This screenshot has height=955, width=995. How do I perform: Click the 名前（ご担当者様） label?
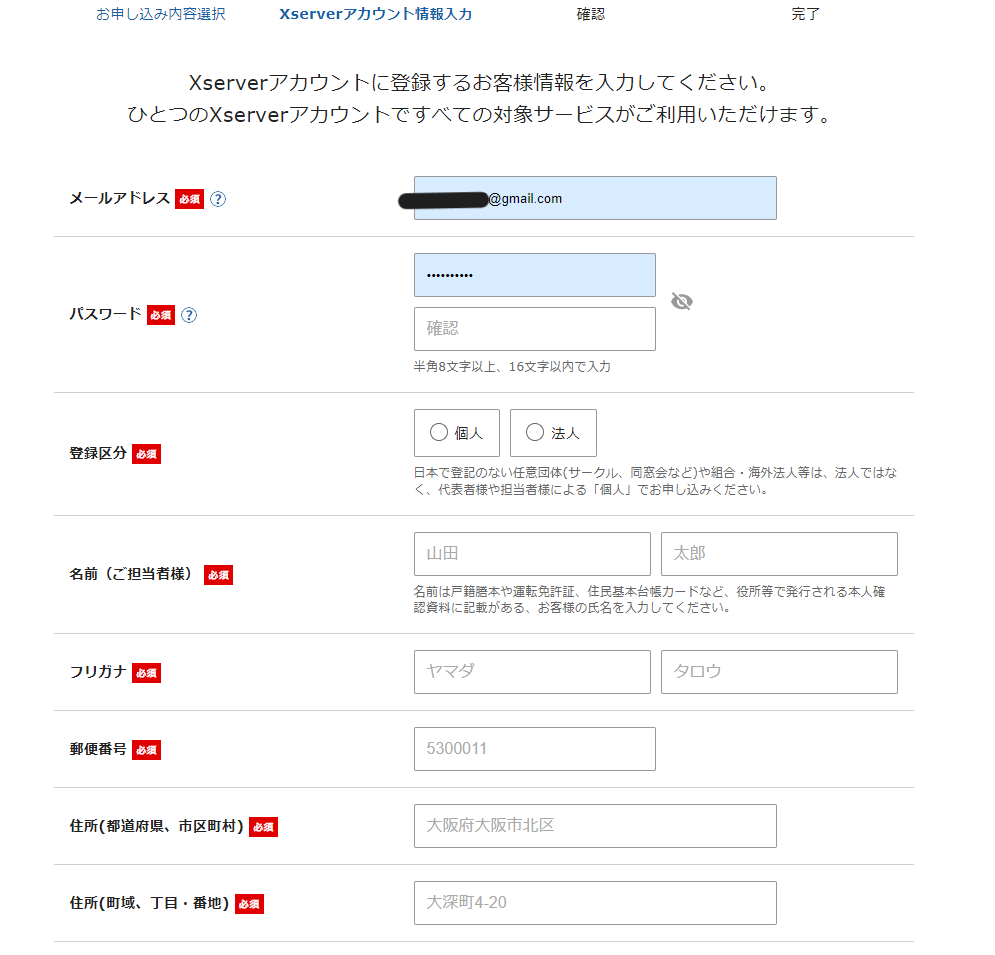click(x=131, y=574)
